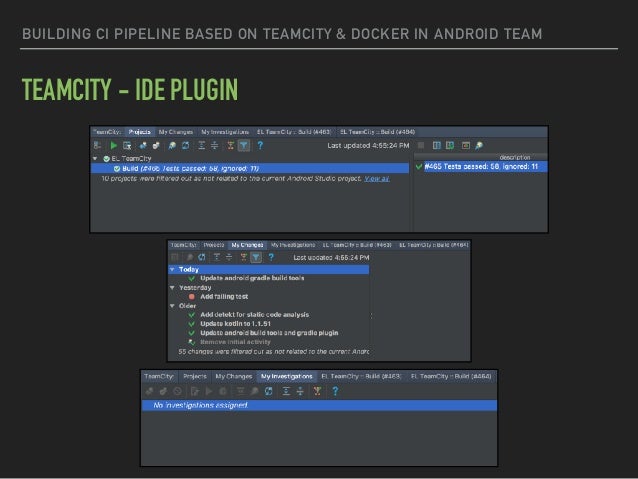Click the orange merge-filter icon in Projects panel toolbar

(230, 145)
